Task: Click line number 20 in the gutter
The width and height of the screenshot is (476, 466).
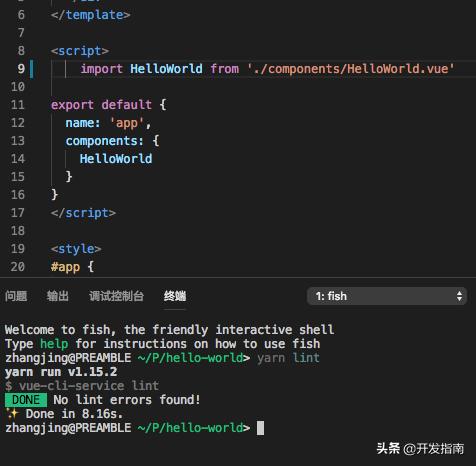Action: (x=18, y=267)
